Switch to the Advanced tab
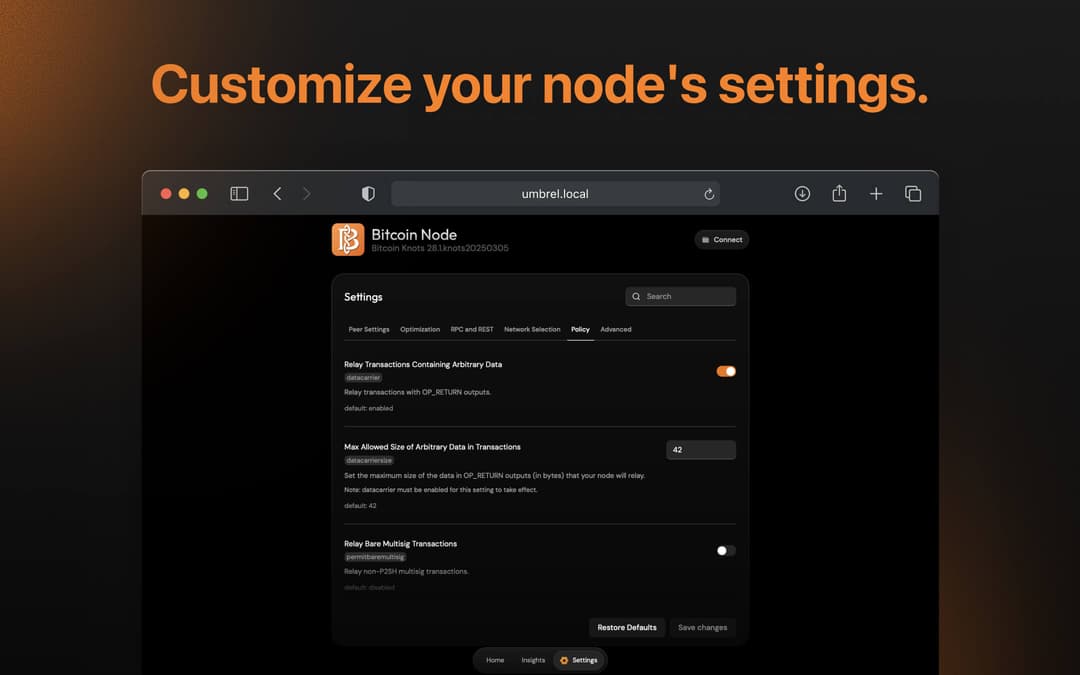Screen dimensions: 1080x675 pos(616,329)
